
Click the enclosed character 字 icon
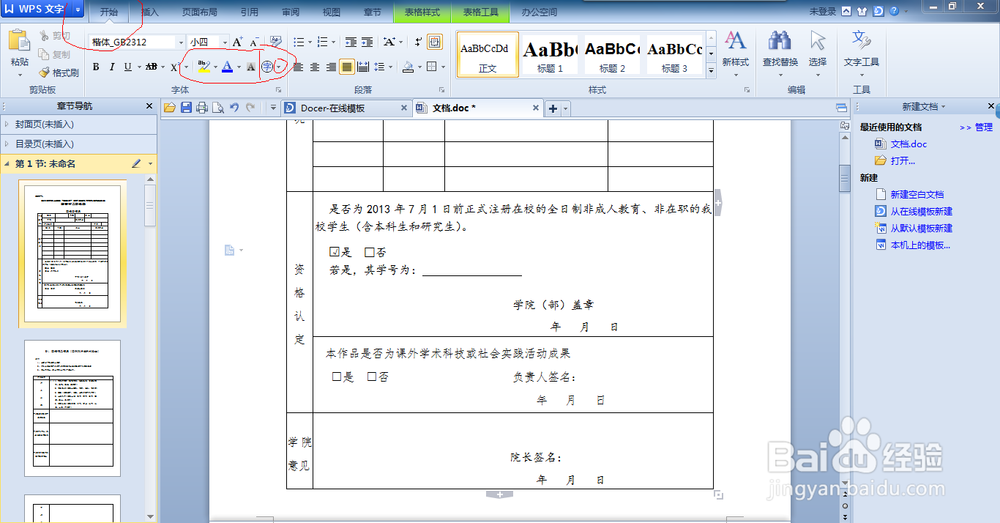pos(267,67)
